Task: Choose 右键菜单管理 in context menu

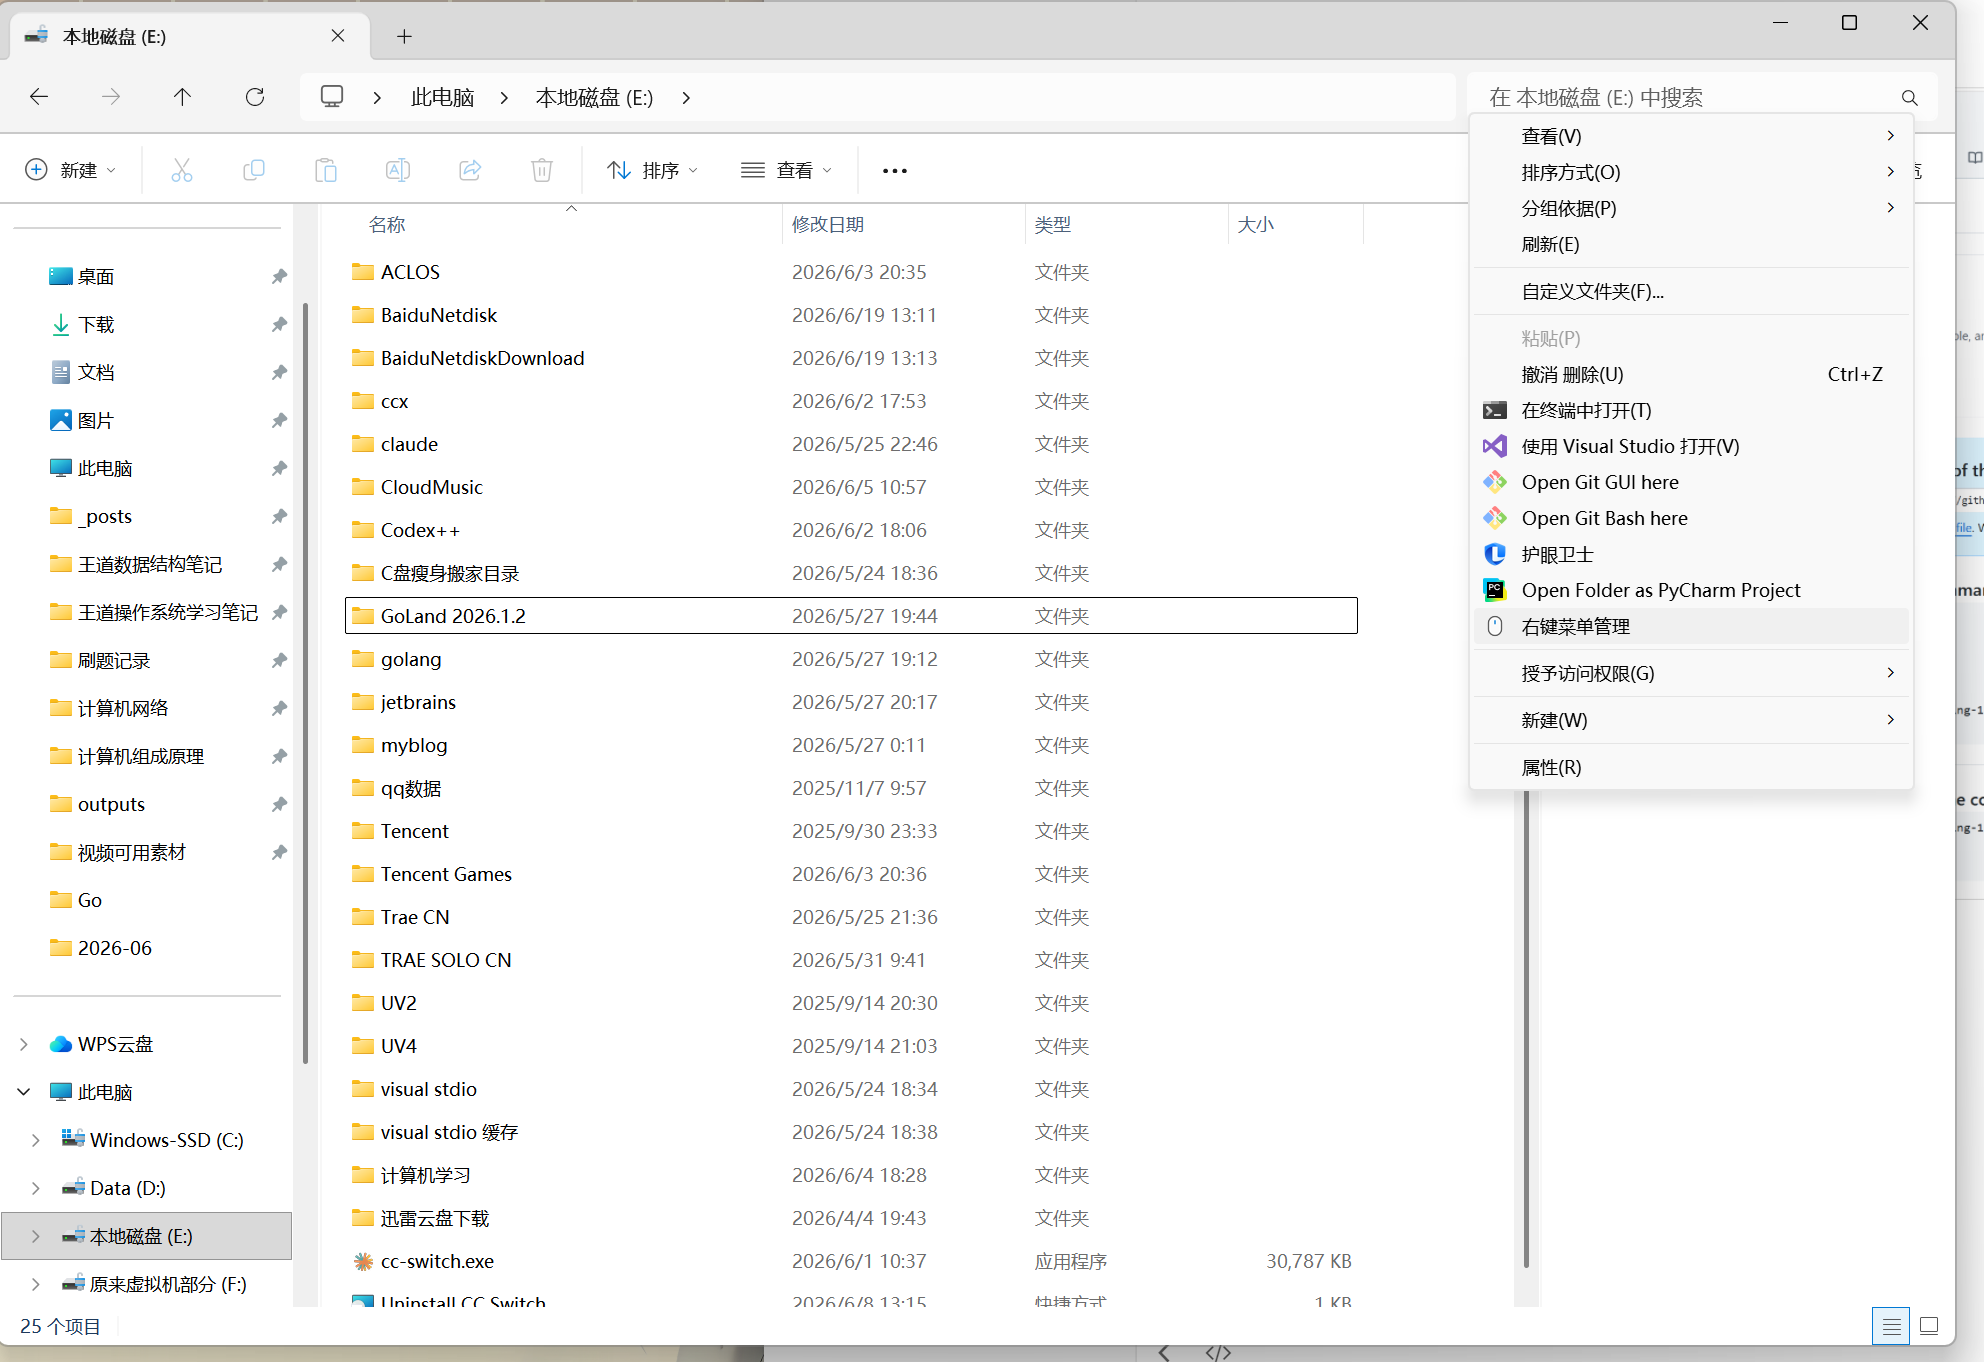Action: click(1691, 626)
